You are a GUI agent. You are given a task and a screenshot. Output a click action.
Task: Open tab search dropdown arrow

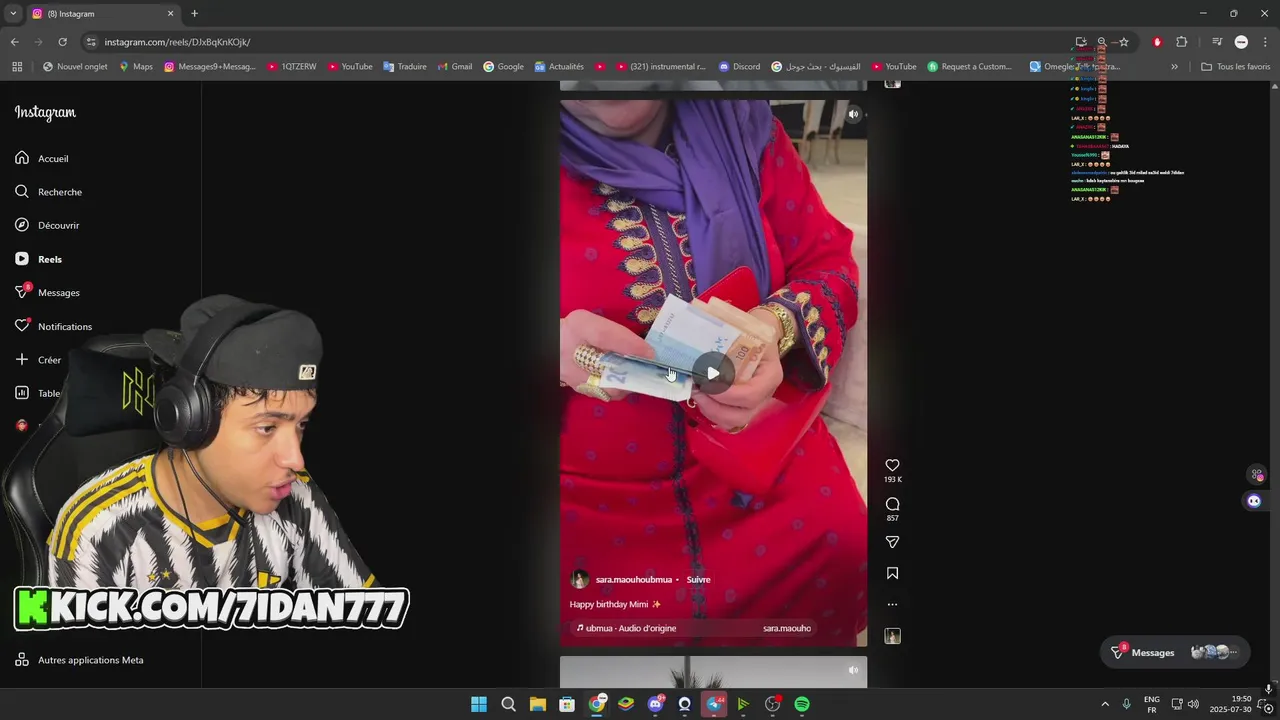point(13,14)
